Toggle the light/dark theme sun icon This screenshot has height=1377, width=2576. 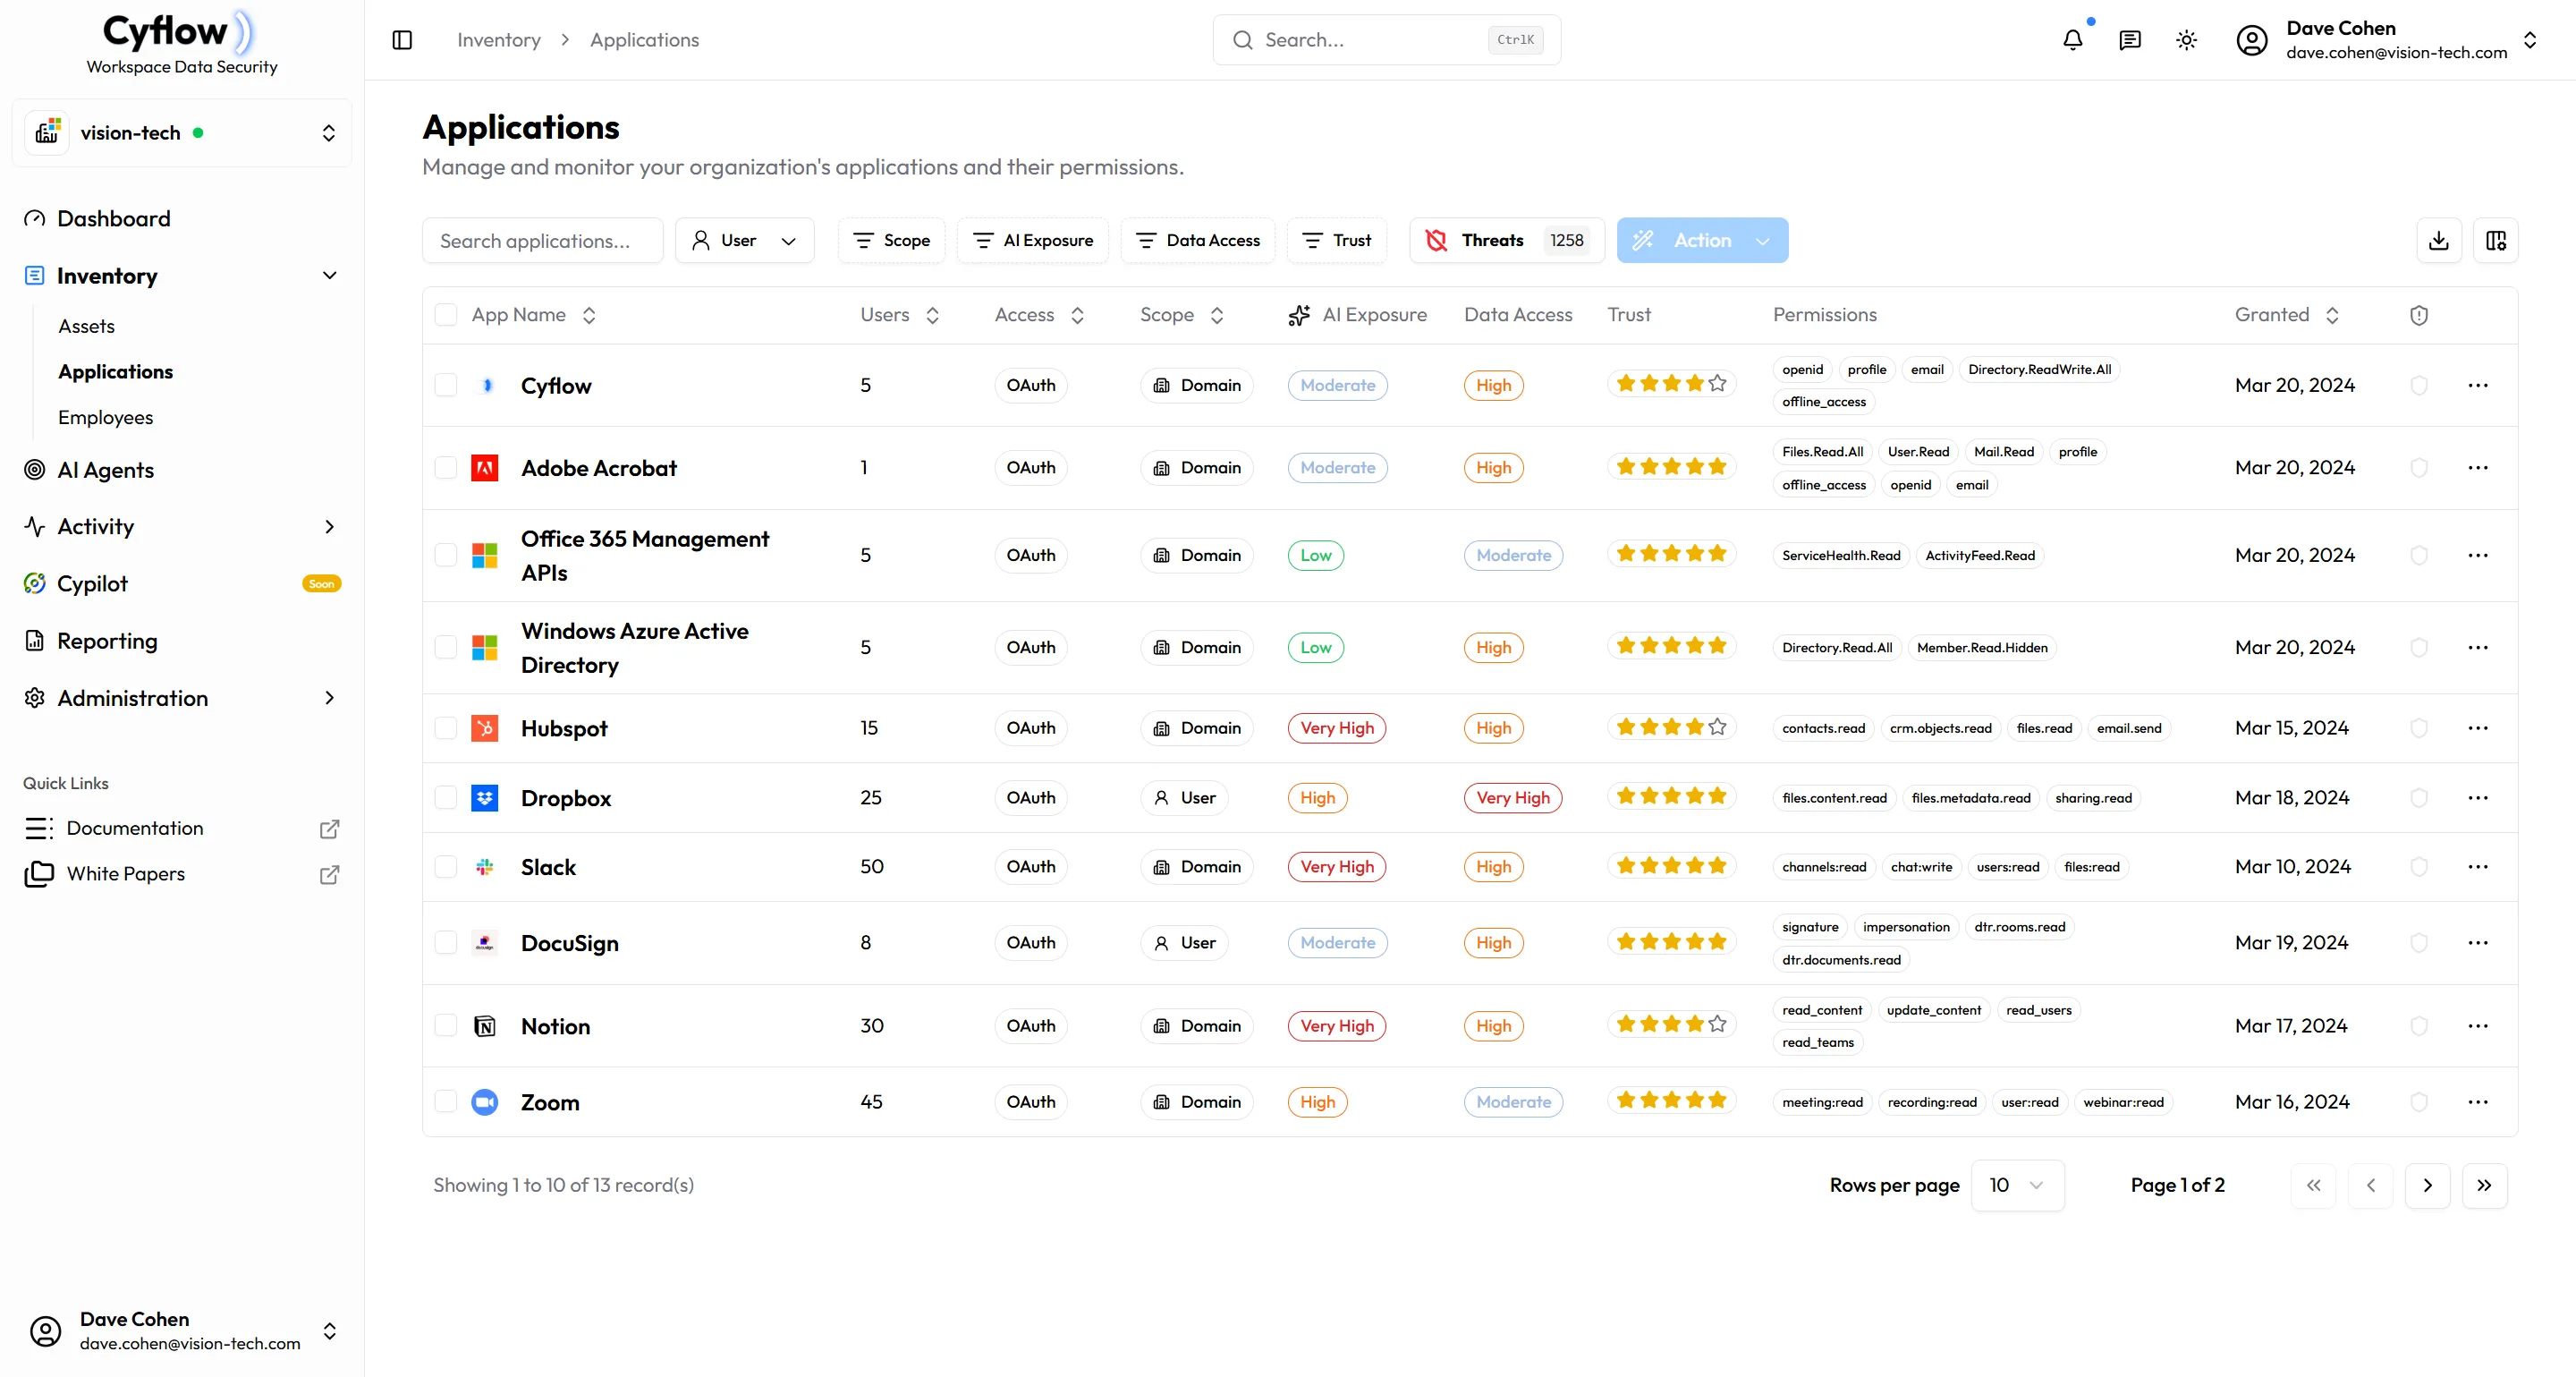click(2187, 40)
